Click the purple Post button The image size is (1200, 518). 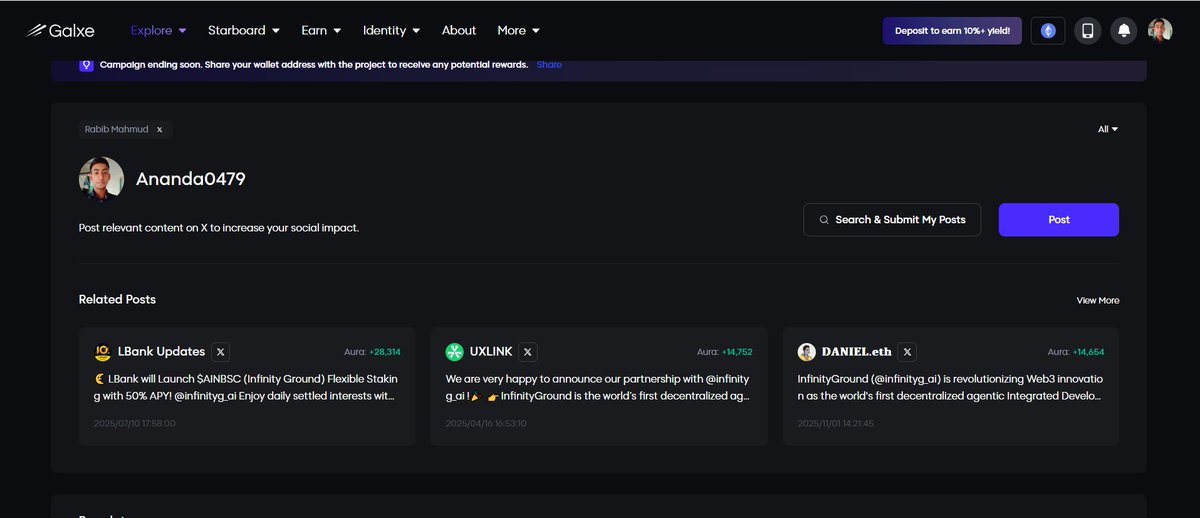pos(1059,220)
